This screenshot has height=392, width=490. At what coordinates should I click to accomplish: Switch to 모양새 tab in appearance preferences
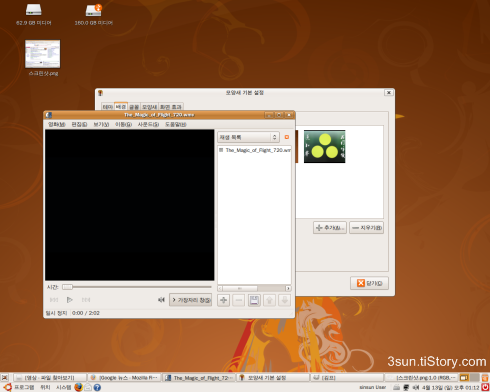[x=149, y=107]
